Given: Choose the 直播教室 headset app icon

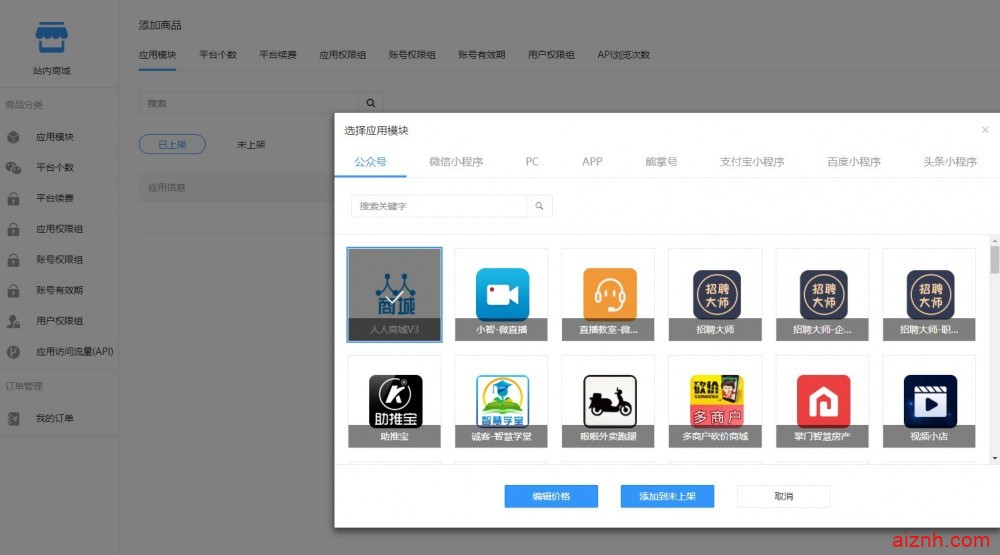Looking at the screenshot, I should click(x=609, y=294).
